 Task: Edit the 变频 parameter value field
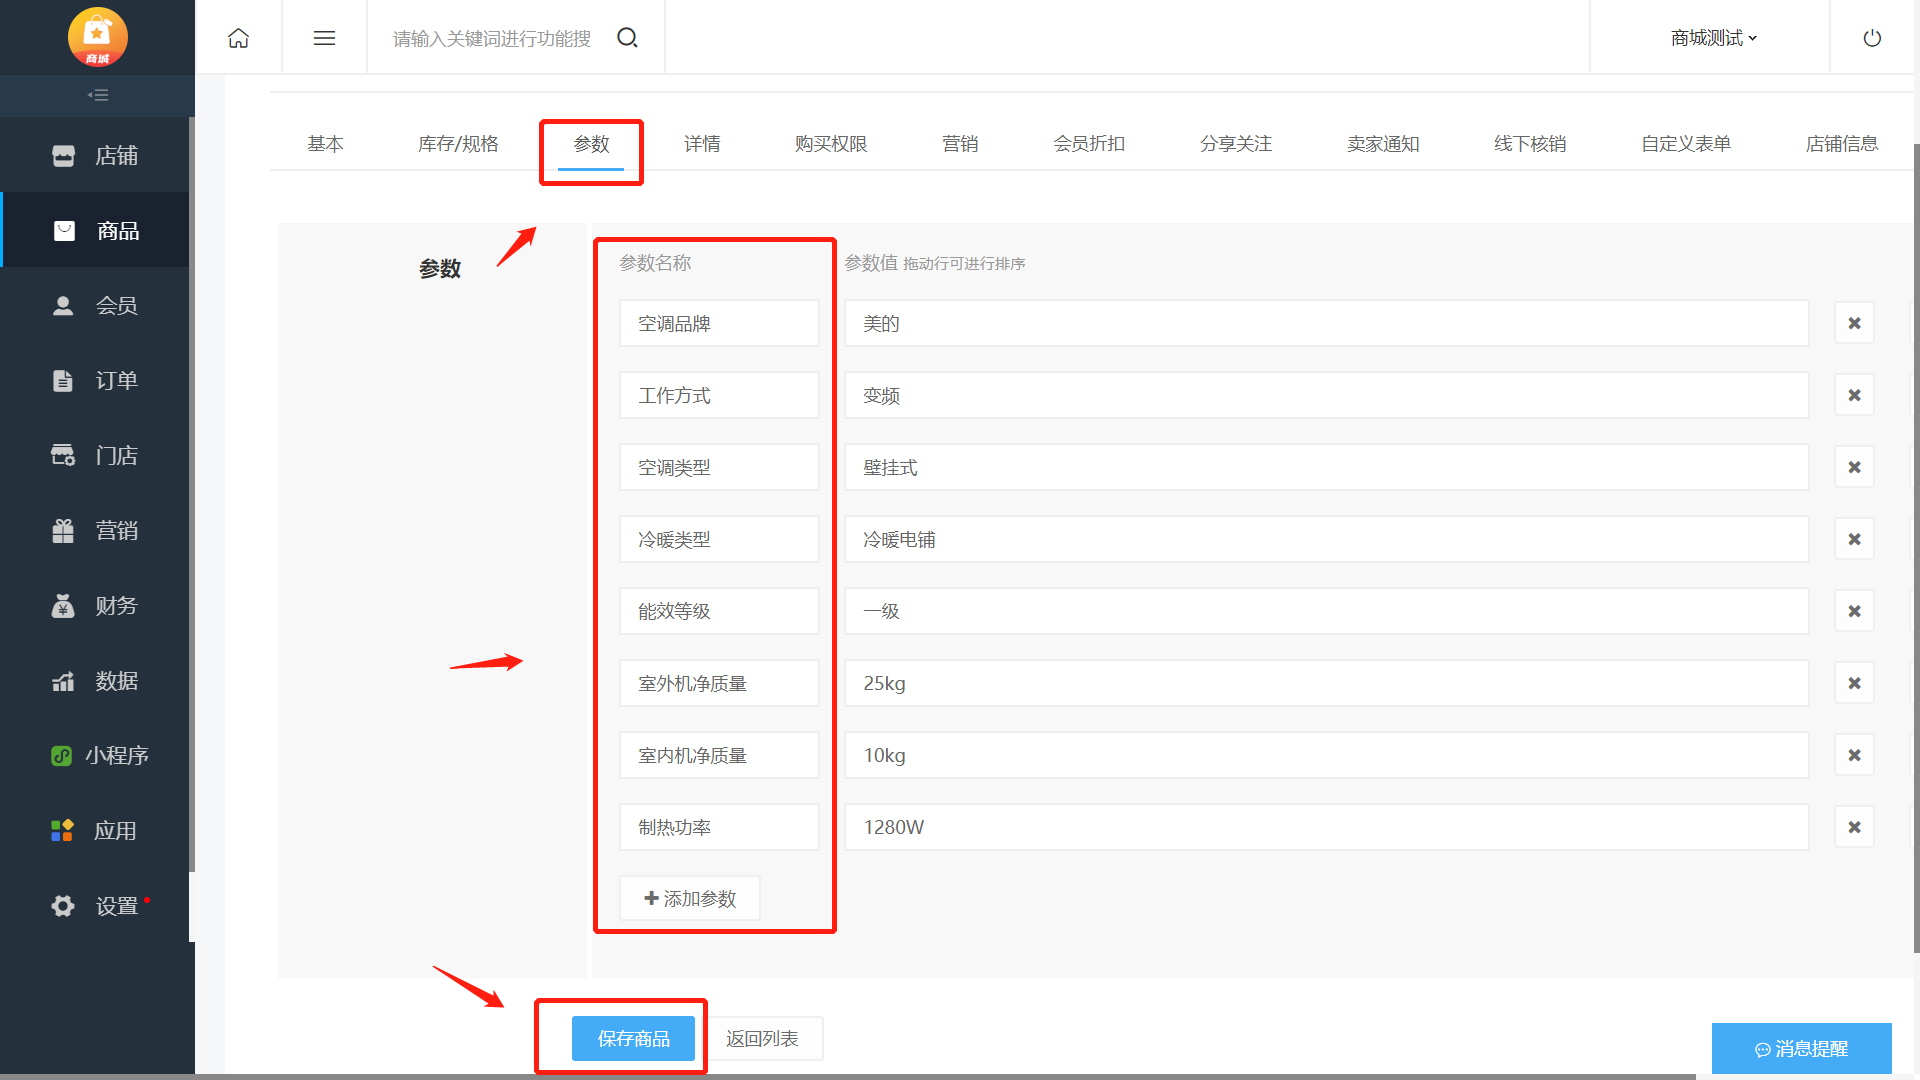coord(1326,395)
